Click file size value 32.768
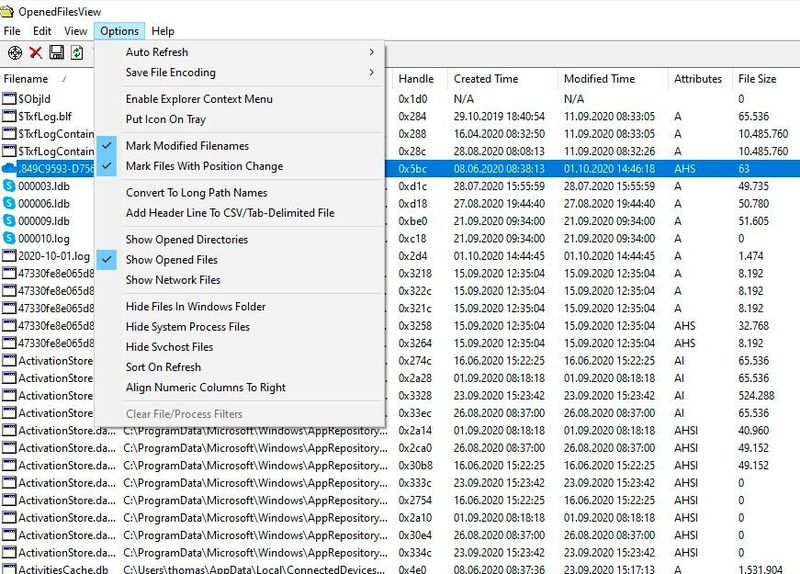The width and height of the screenshot is (800, 574). [x=753, y=326]
